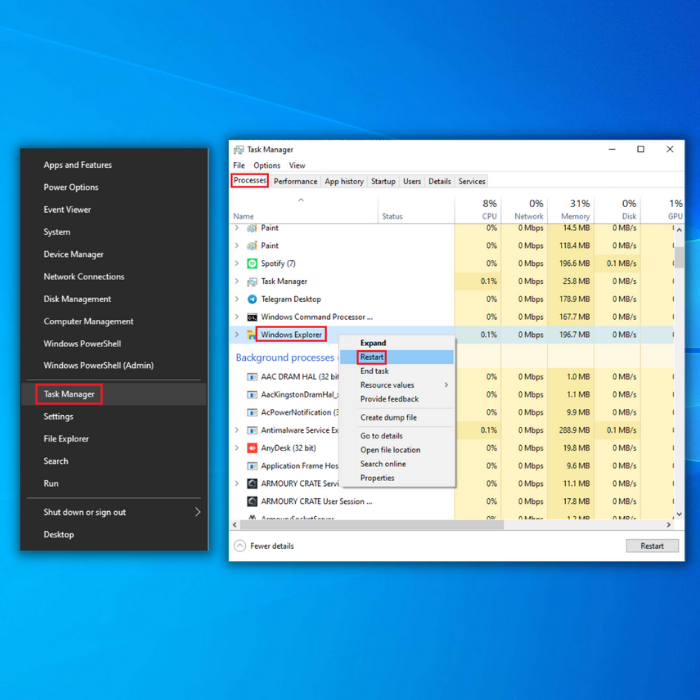The width and height of the screenshot is (700, 700).
Task: Expand the AnyDesk (32 bit) row
Action: coord(237,448)
